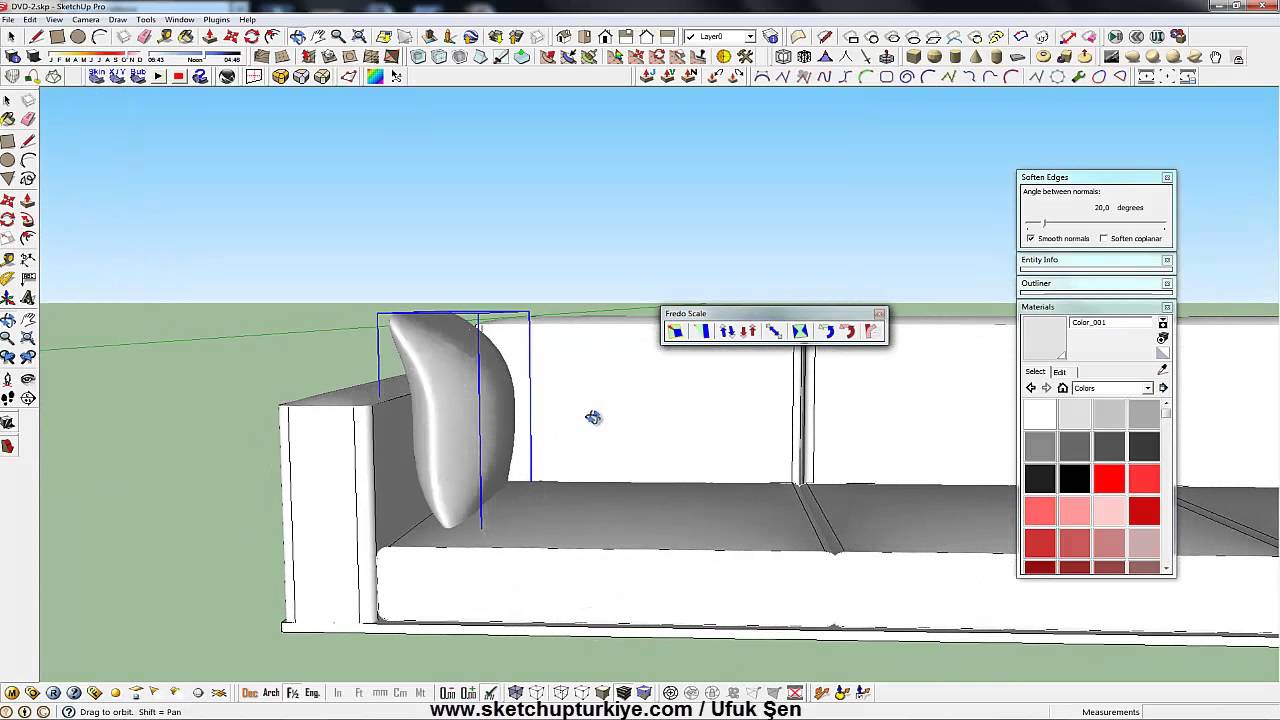Select the Paint Bucket tool in top toolbar
This screenshot has width=1280, height=720.
(x=186, y=37)
